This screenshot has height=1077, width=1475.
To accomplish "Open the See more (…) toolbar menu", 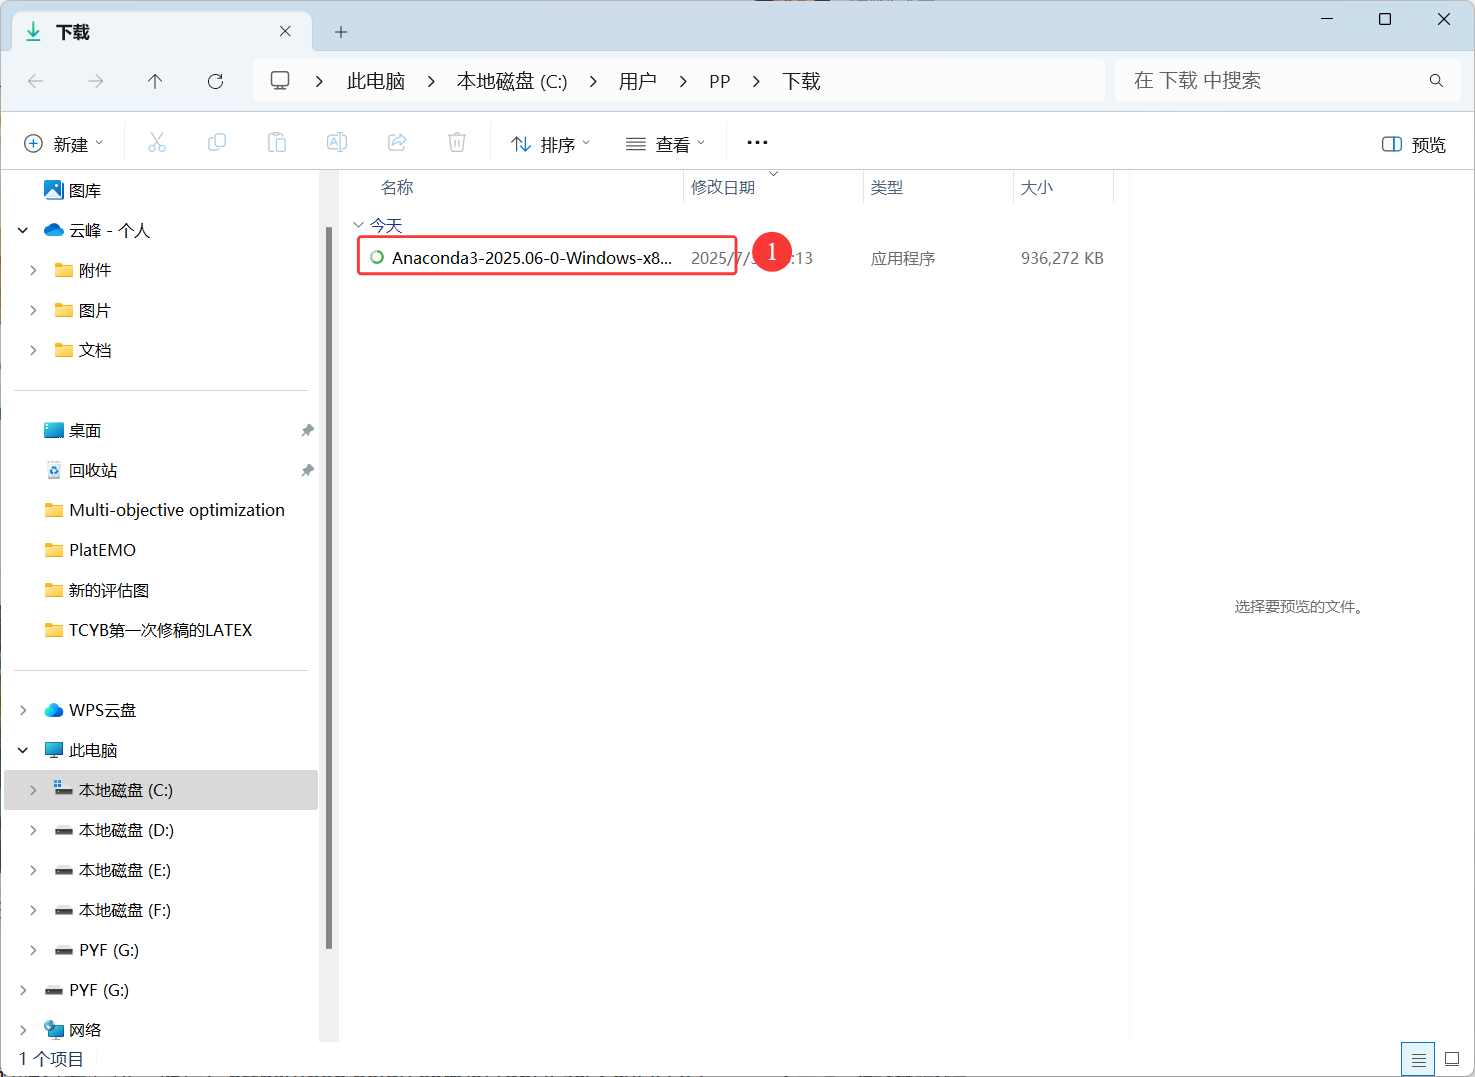I will [756, 142].
